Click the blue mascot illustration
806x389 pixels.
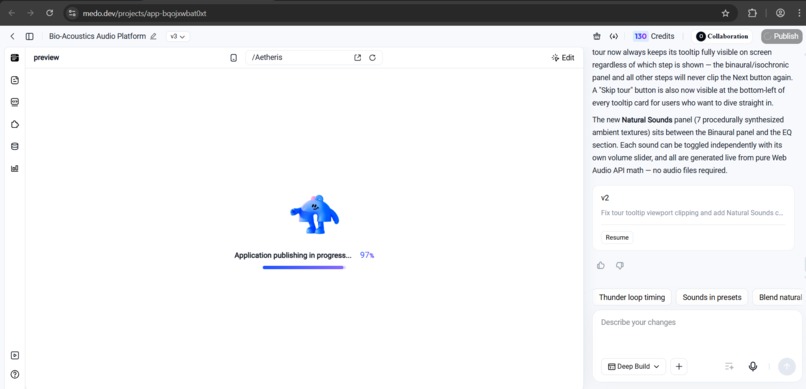coord(315,214)
